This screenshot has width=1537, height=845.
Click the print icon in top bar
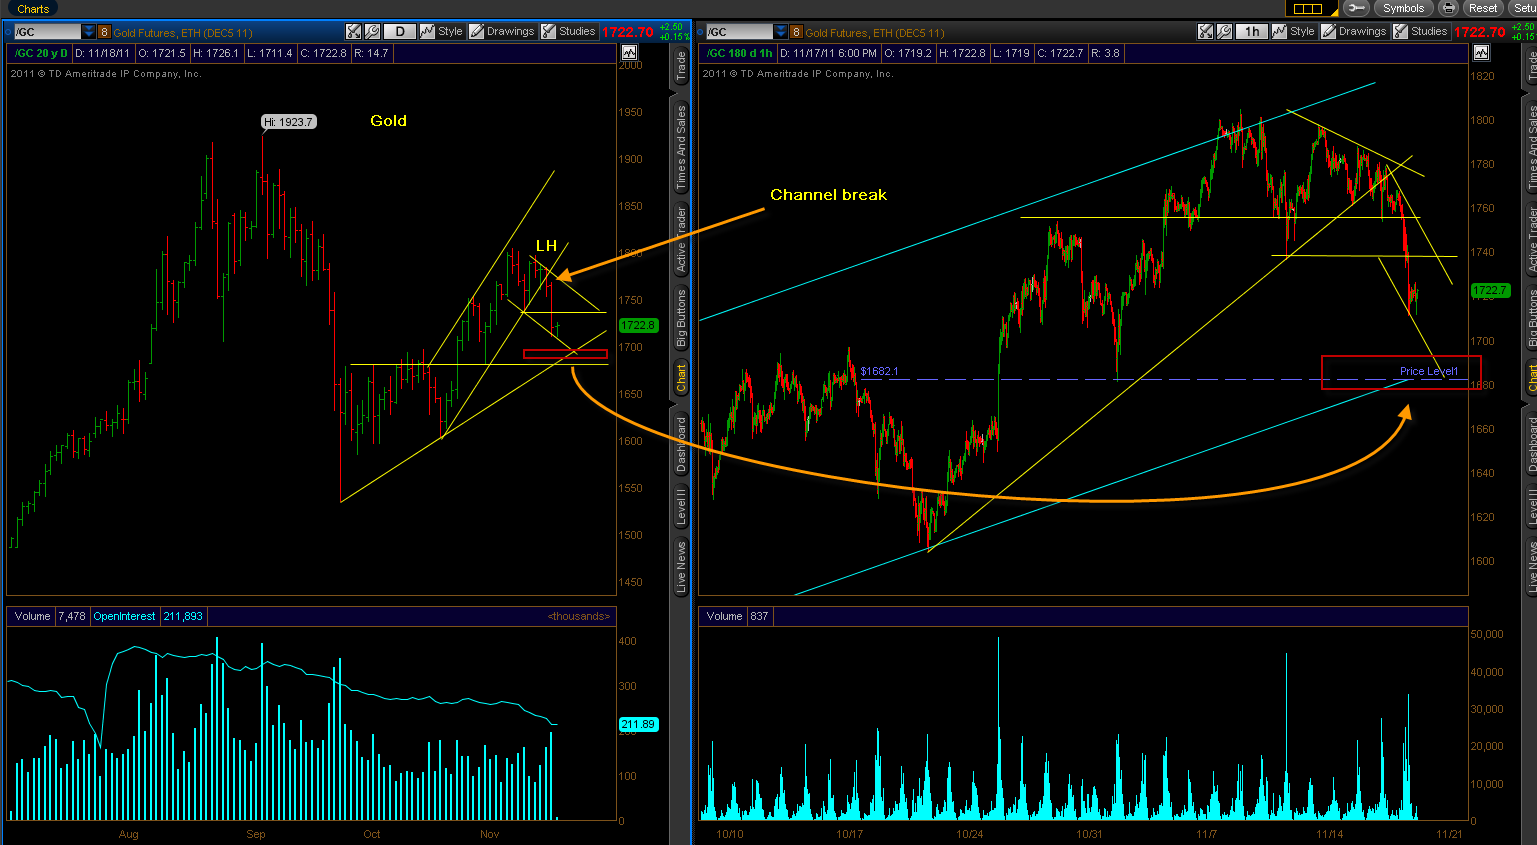[1448, 8]
